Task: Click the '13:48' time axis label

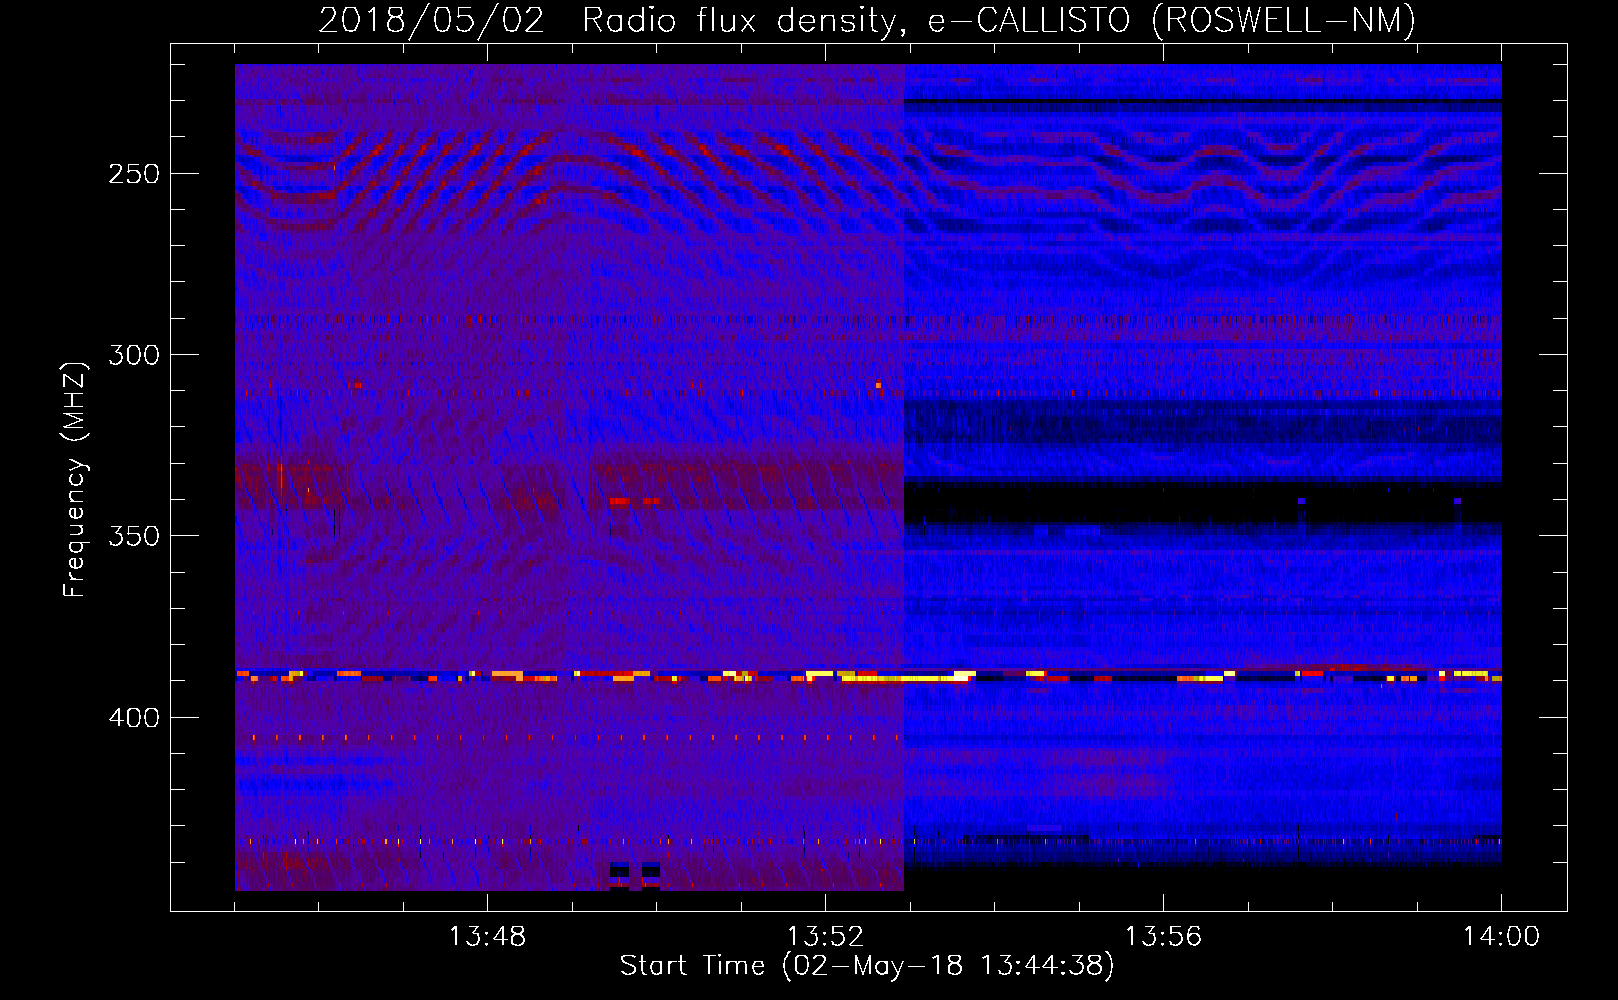Action: pyautogui.click(x=487, y=937)
